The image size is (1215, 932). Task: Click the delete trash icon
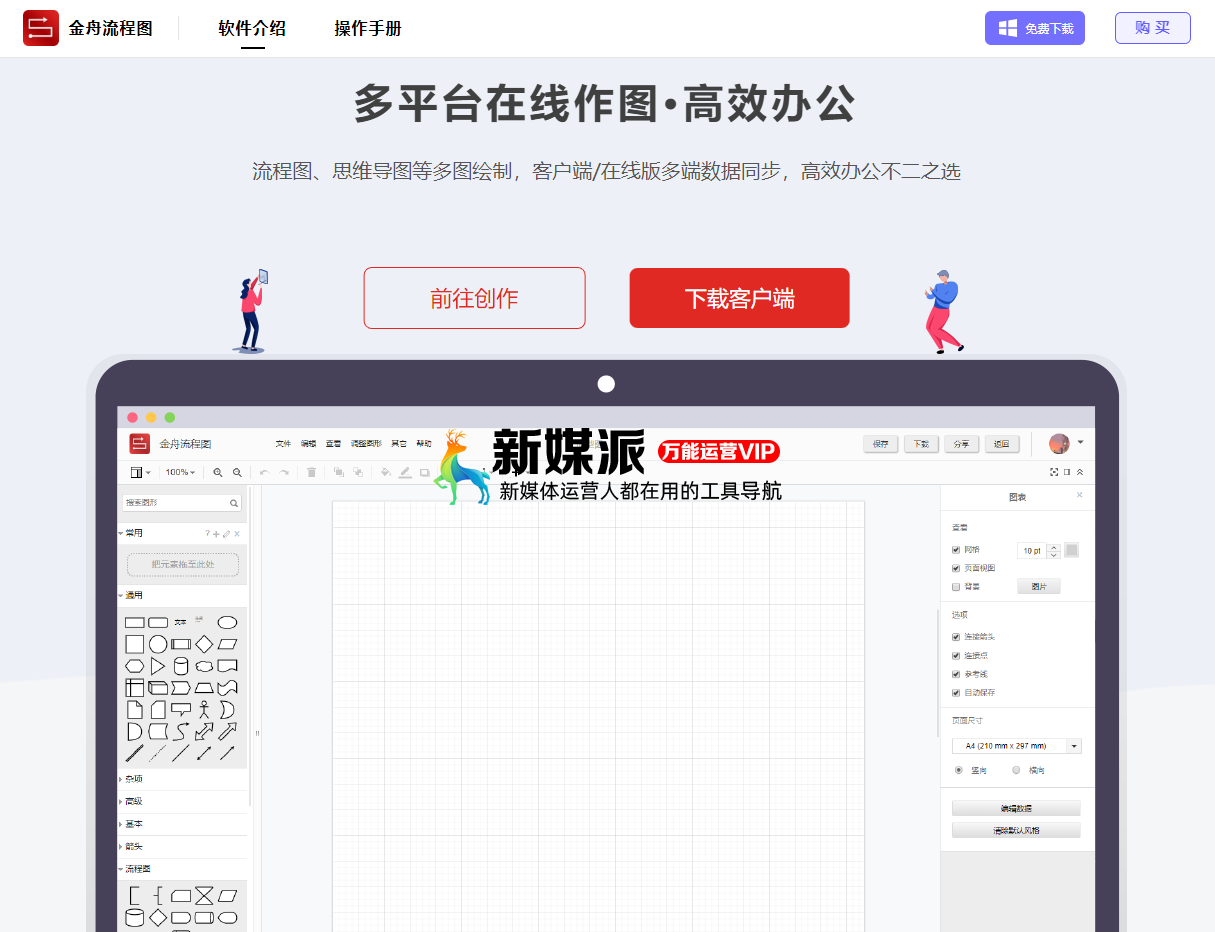pyautogui.click(x=311, y=472)
